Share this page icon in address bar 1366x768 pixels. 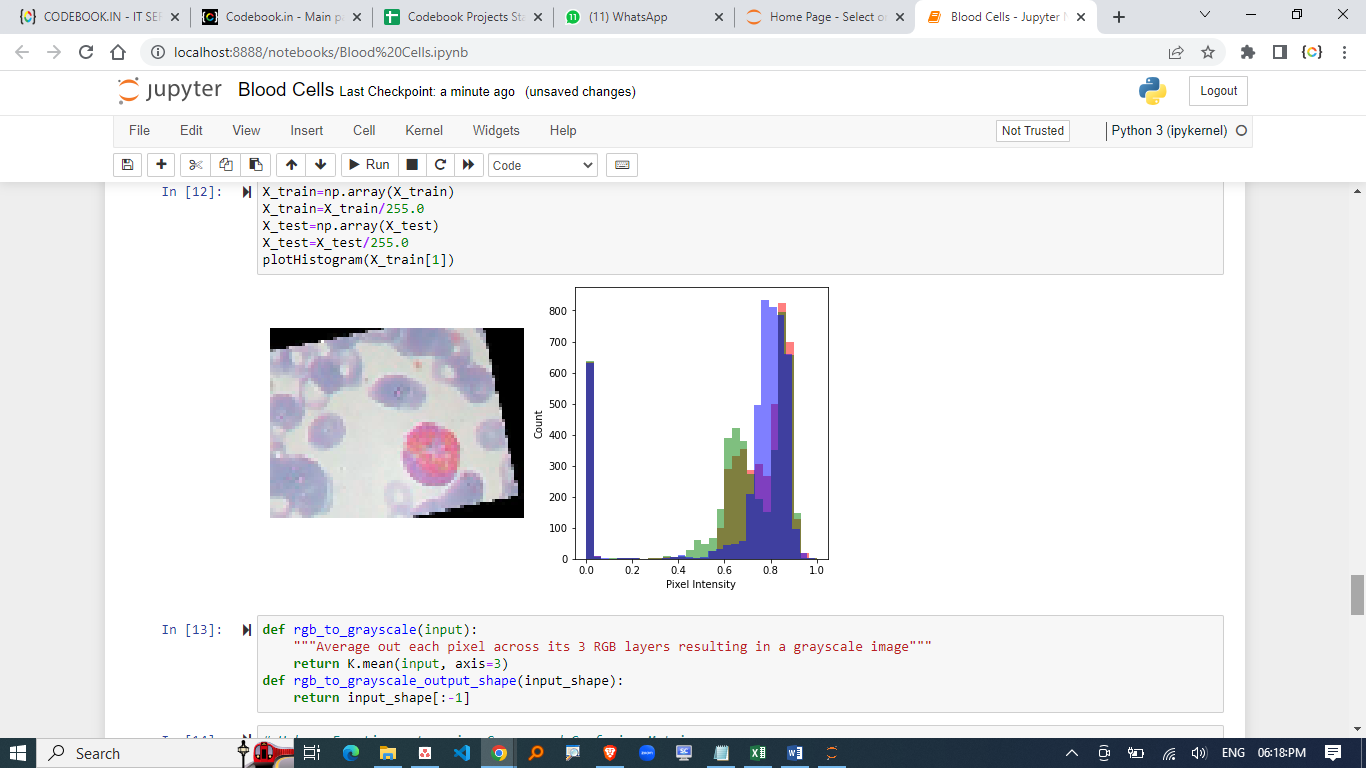[1175, 52]
